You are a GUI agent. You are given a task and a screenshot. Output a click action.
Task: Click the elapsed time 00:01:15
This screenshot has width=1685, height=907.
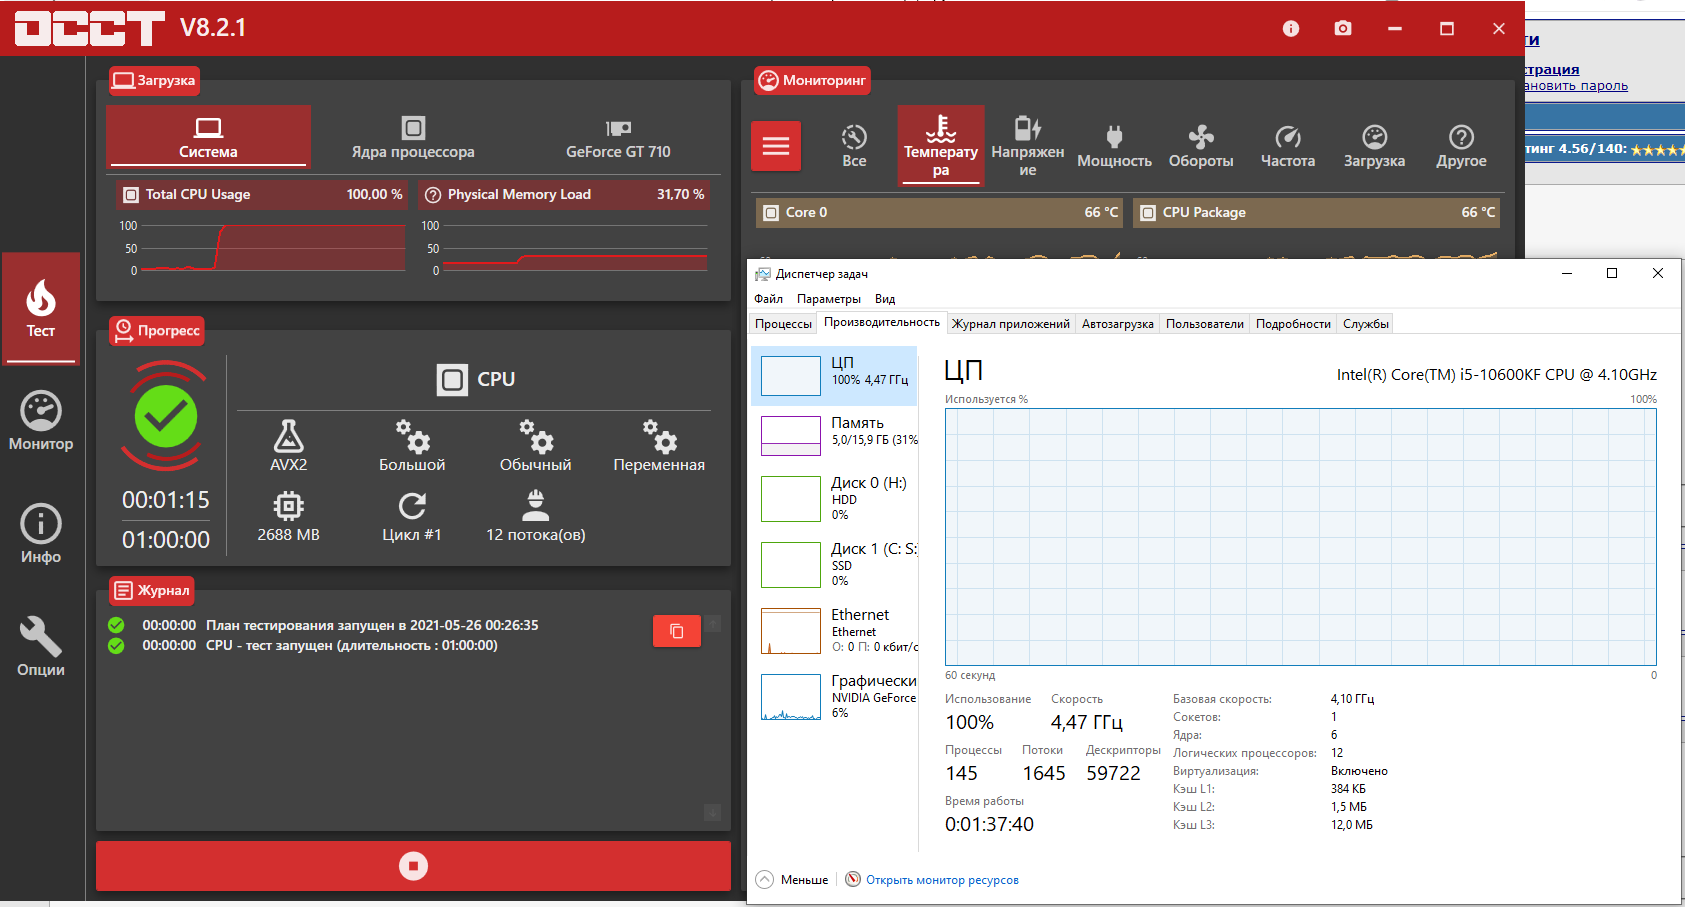tap(166, 500)
